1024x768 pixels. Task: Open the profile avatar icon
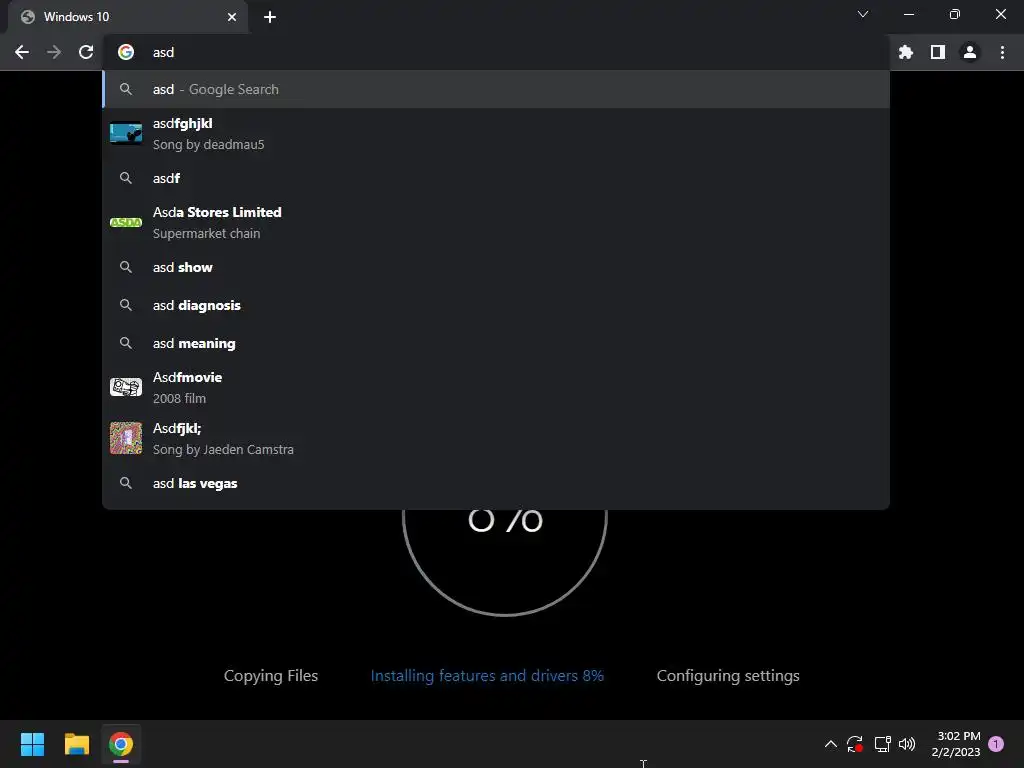click(970, 52)
